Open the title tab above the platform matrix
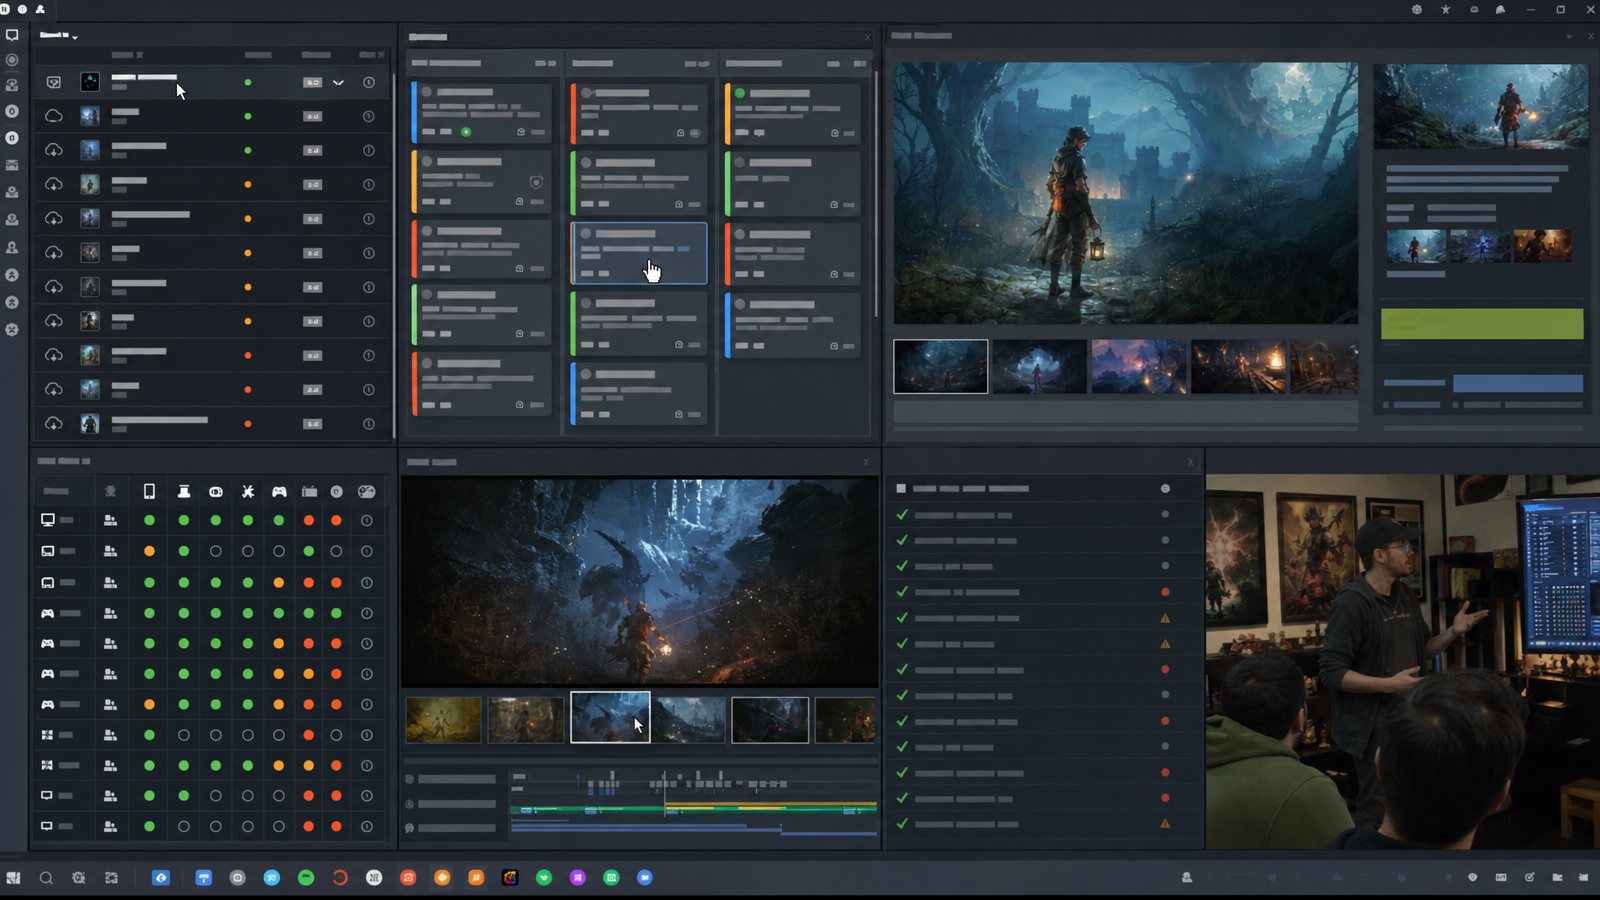Viewport: 1600px width, 900px height. [64, 461]
